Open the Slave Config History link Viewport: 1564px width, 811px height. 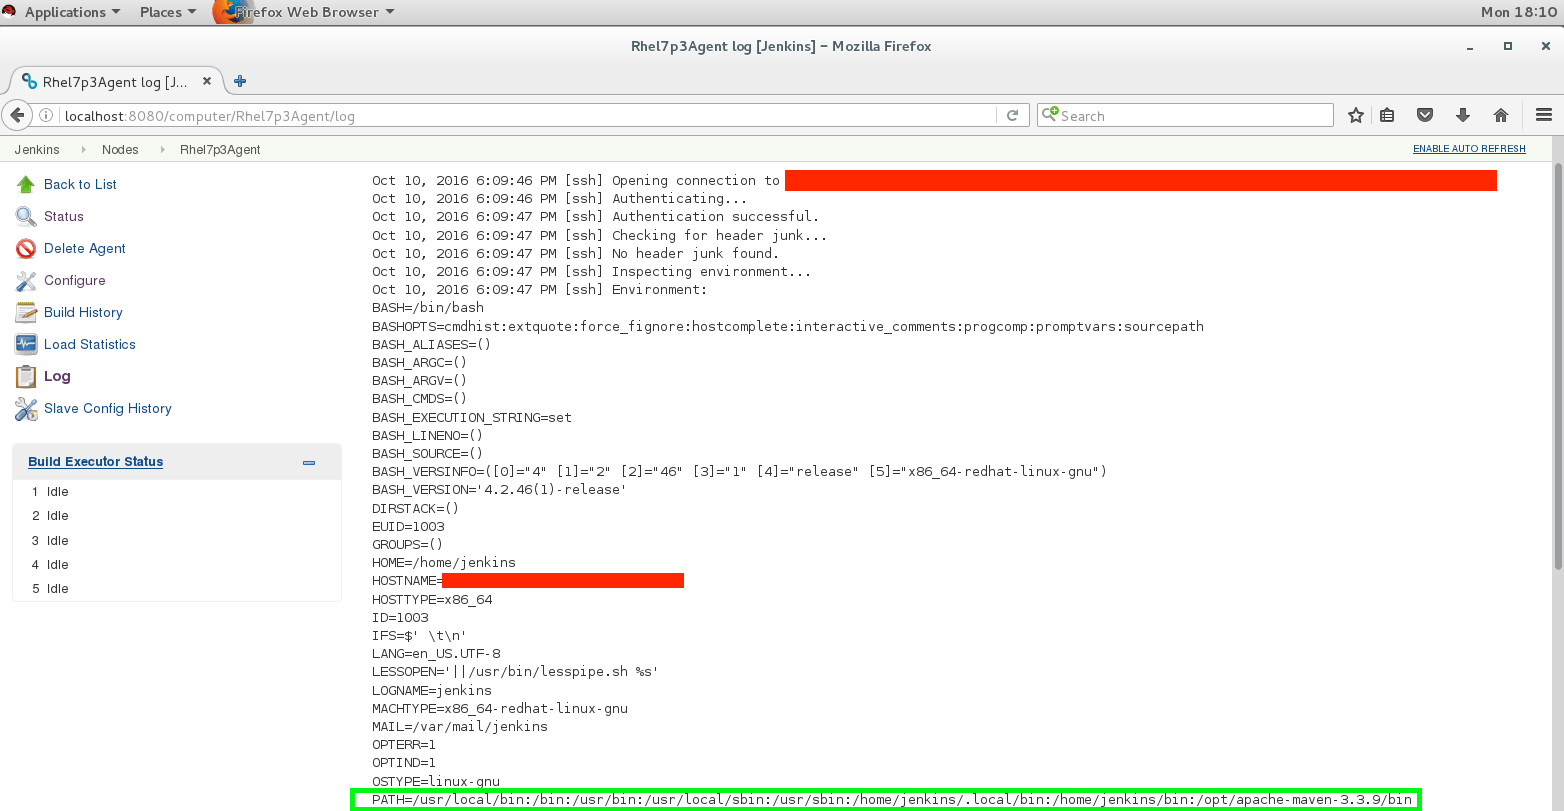108,409
